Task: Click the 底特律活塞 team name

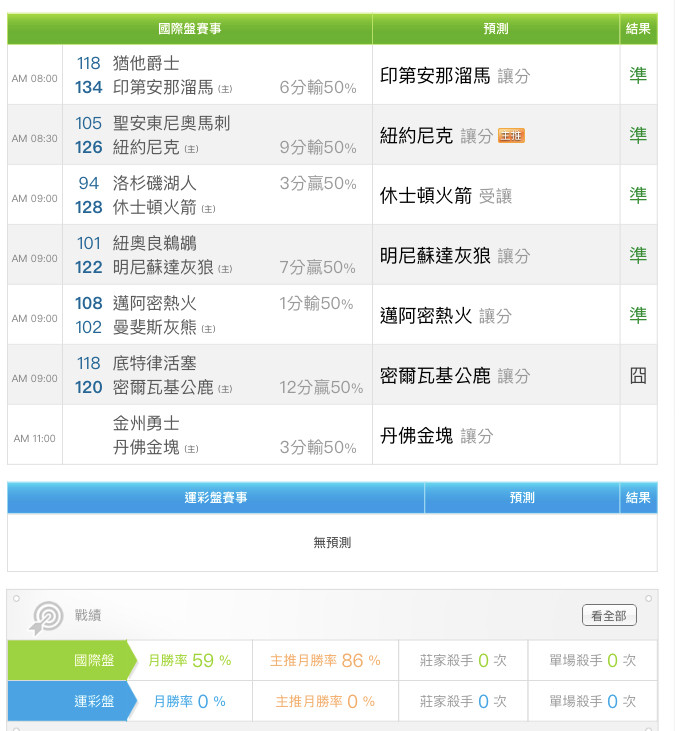Action: pos(154,363)
